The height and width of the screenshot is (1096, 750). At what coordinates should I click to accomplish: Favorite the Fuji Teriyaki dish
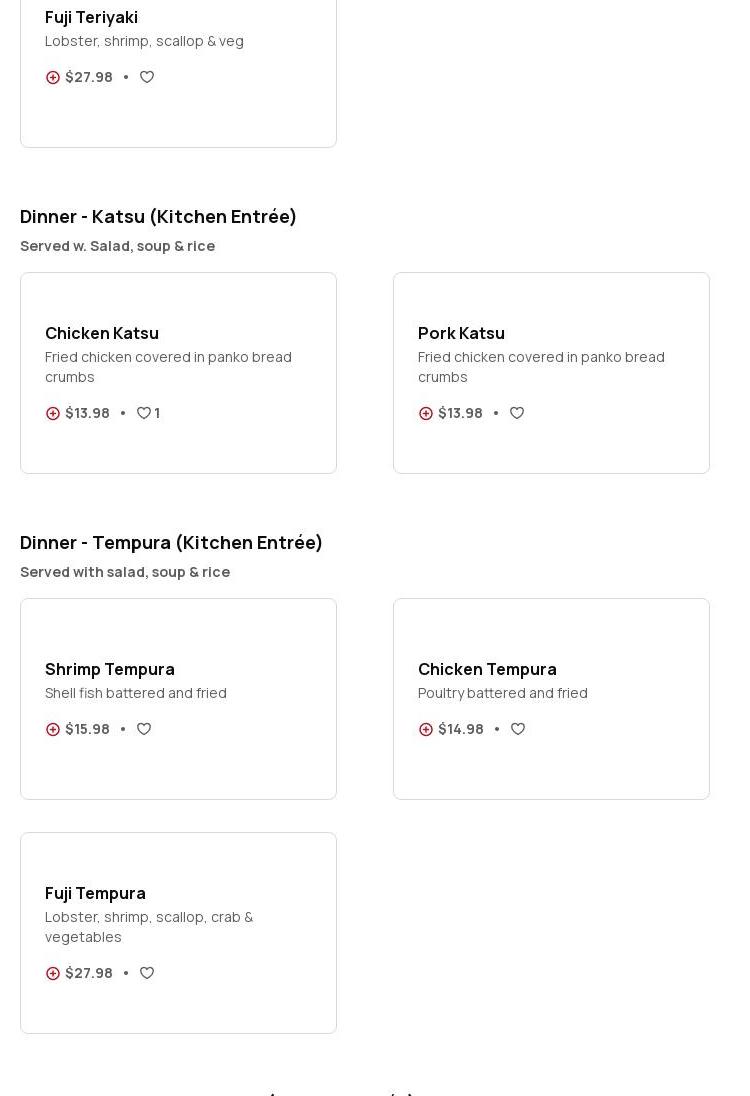point(147,77)
